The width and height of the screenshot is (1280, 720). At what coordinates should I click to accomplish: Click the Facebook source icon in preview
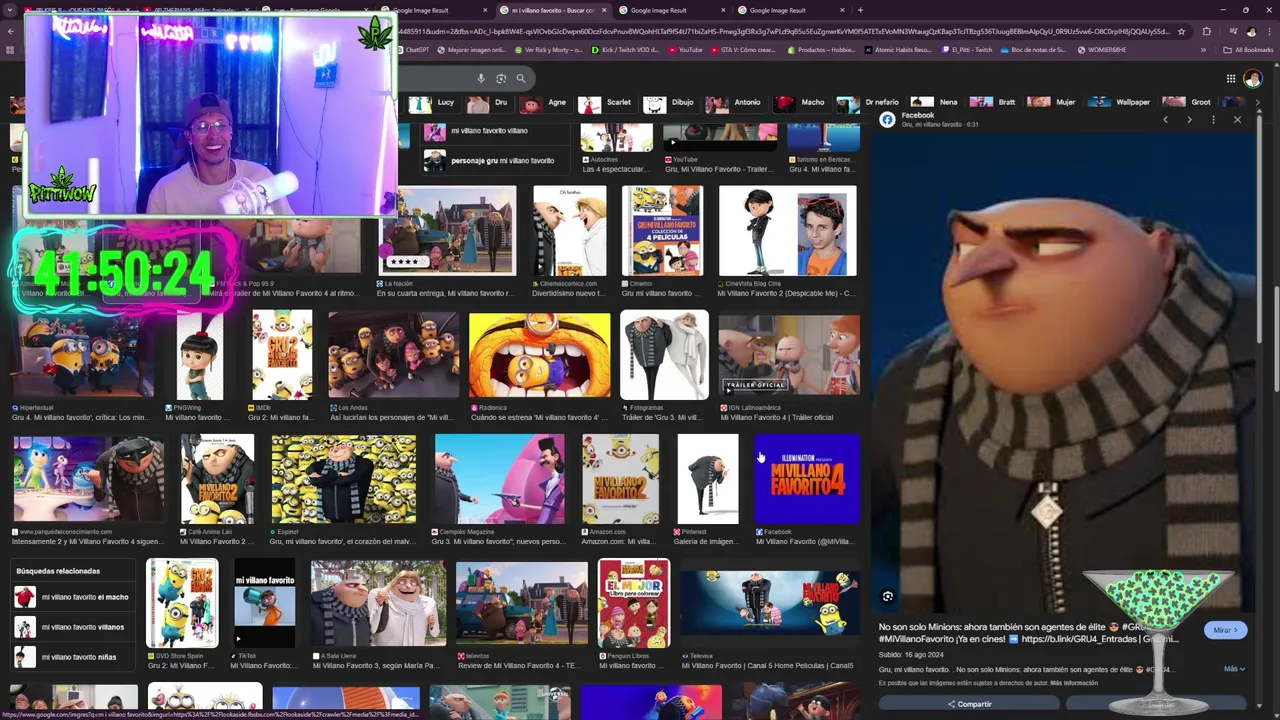click(887, 120)
